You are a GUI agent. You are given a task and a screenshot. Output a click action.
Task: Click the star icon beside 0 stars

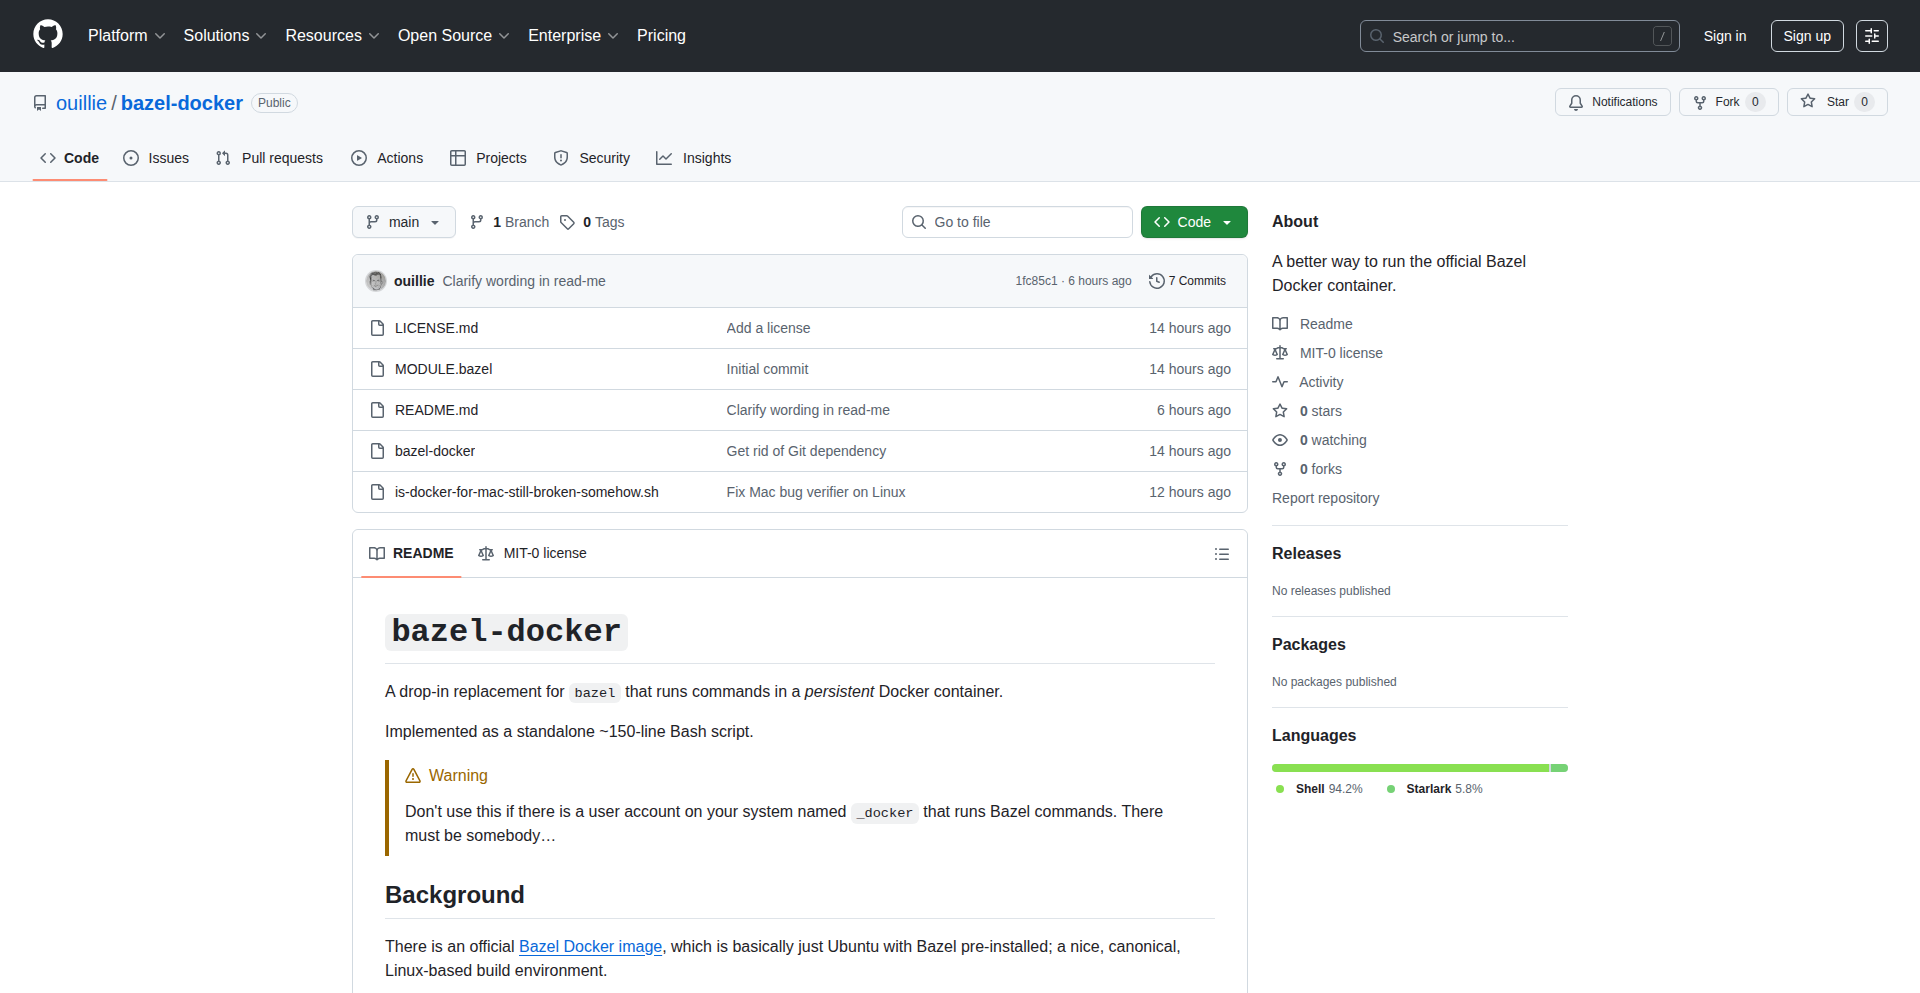point(1280,411)
